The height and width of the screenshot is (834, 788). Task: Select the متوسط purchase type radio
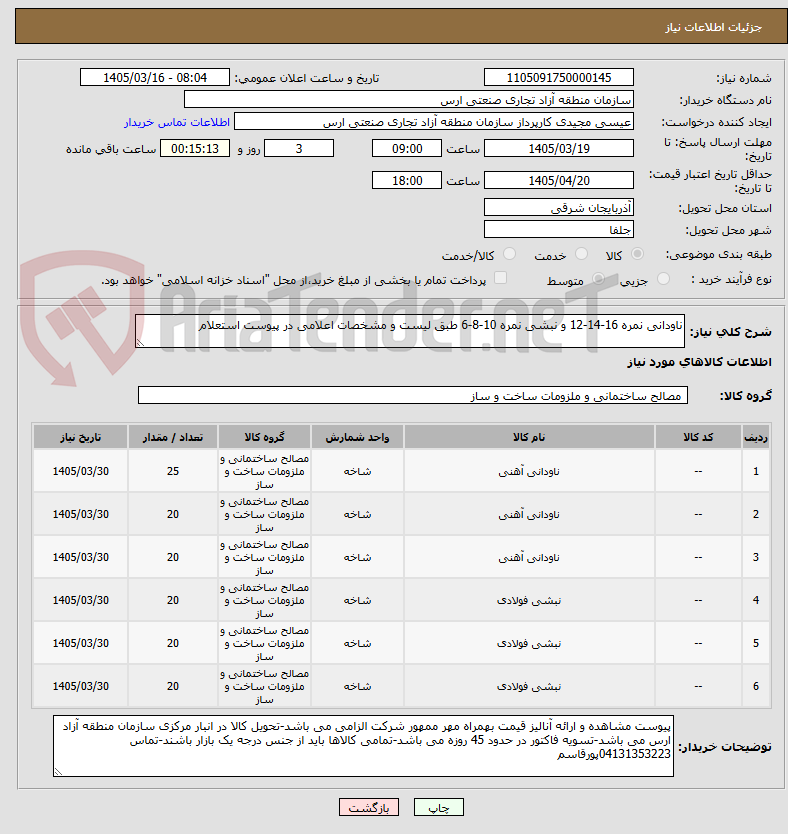(599, 279)
